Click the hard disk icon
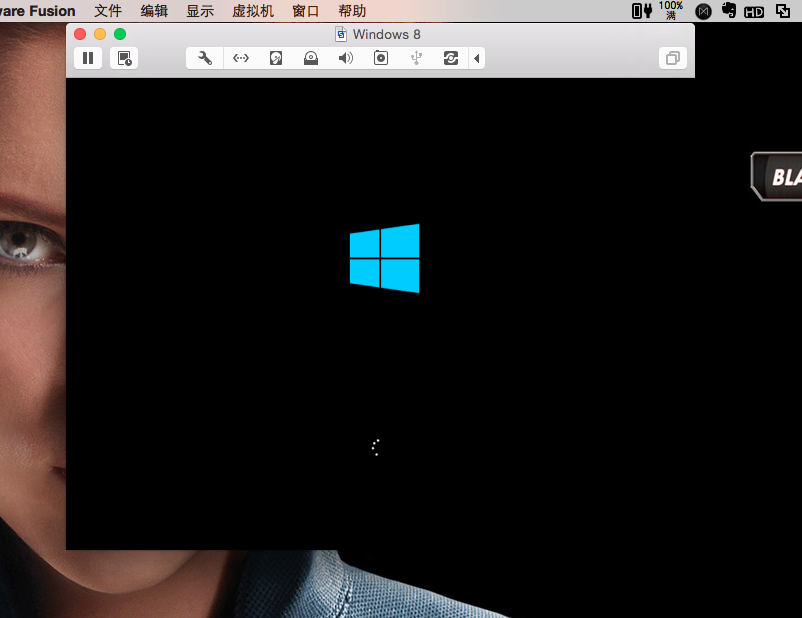Screen dimensions: 802x618 [276, 58]
